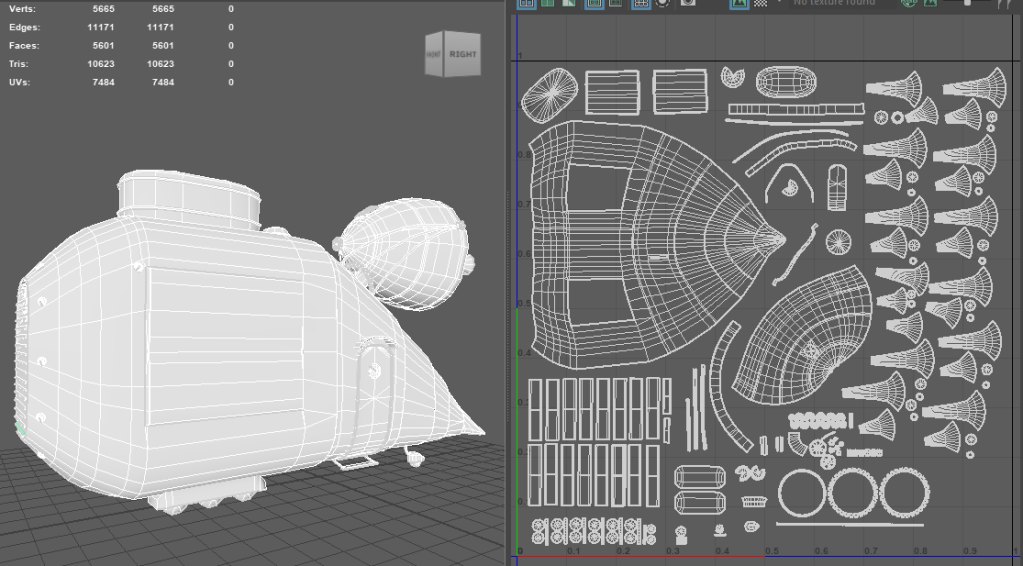This screenshot has height=566, width=1023.
Task: Click the isolate select circle icon in UV toolbar
Action: [x=664, y=3]
